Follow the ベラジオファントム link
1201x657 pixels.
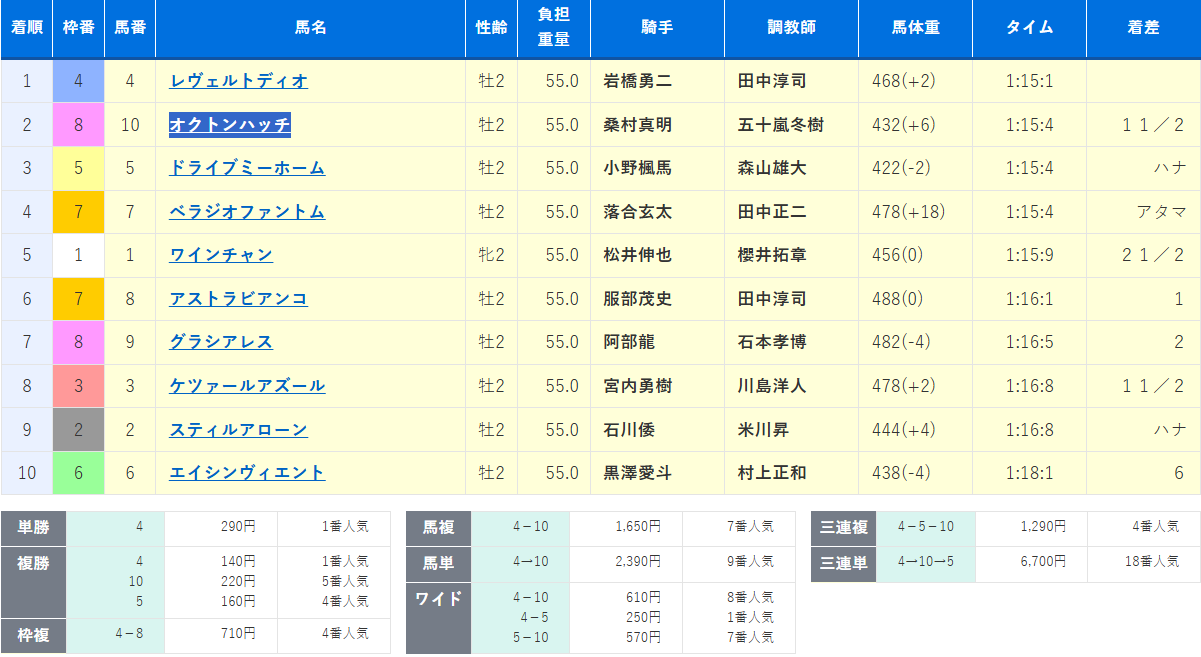tap(247, 212)
